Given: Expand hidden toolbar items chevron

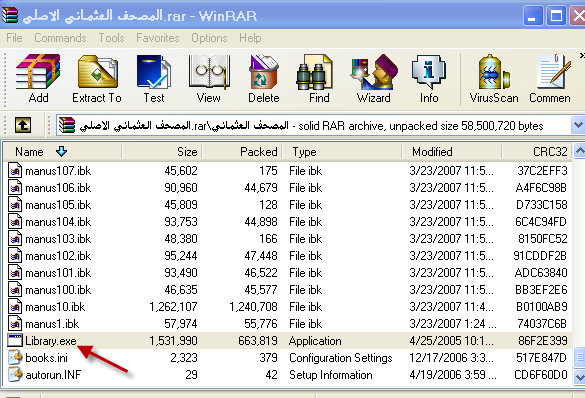Looking at the screenshot, I should 582,56.
